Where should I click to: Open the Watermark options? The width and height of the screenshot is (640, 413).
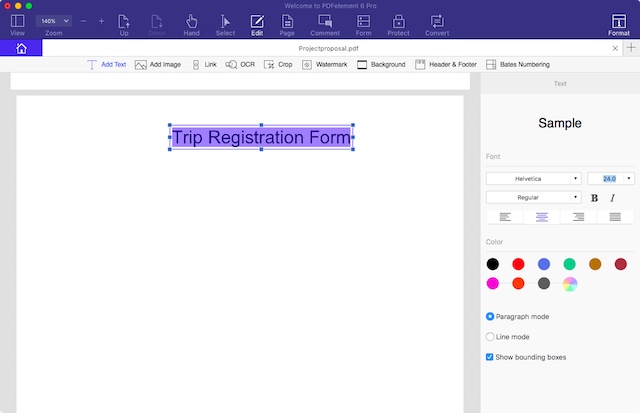pos(324,64)
